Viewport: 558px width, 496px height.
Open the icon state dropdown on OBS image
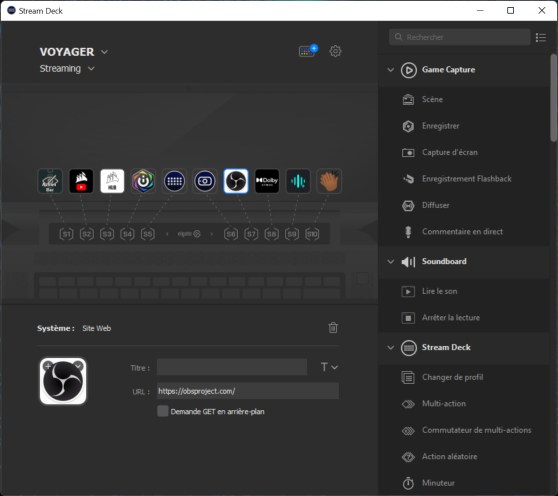(79, 365)
